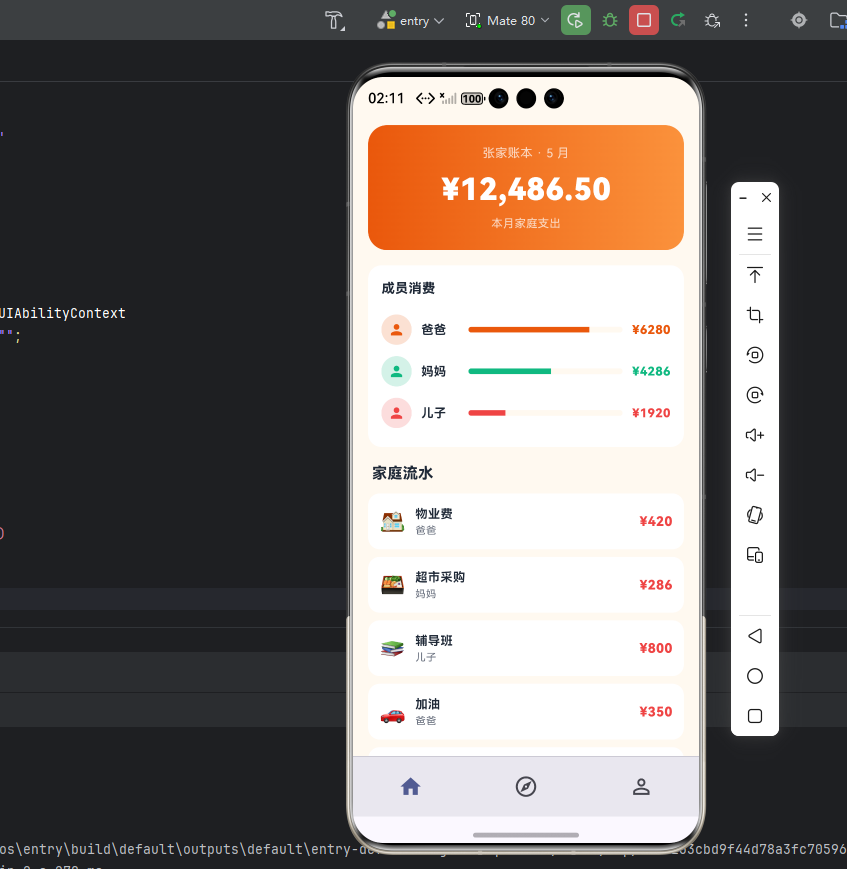Click the 爸爸 orange spending progress bar
847x869 pixels.
click(545, 330)
